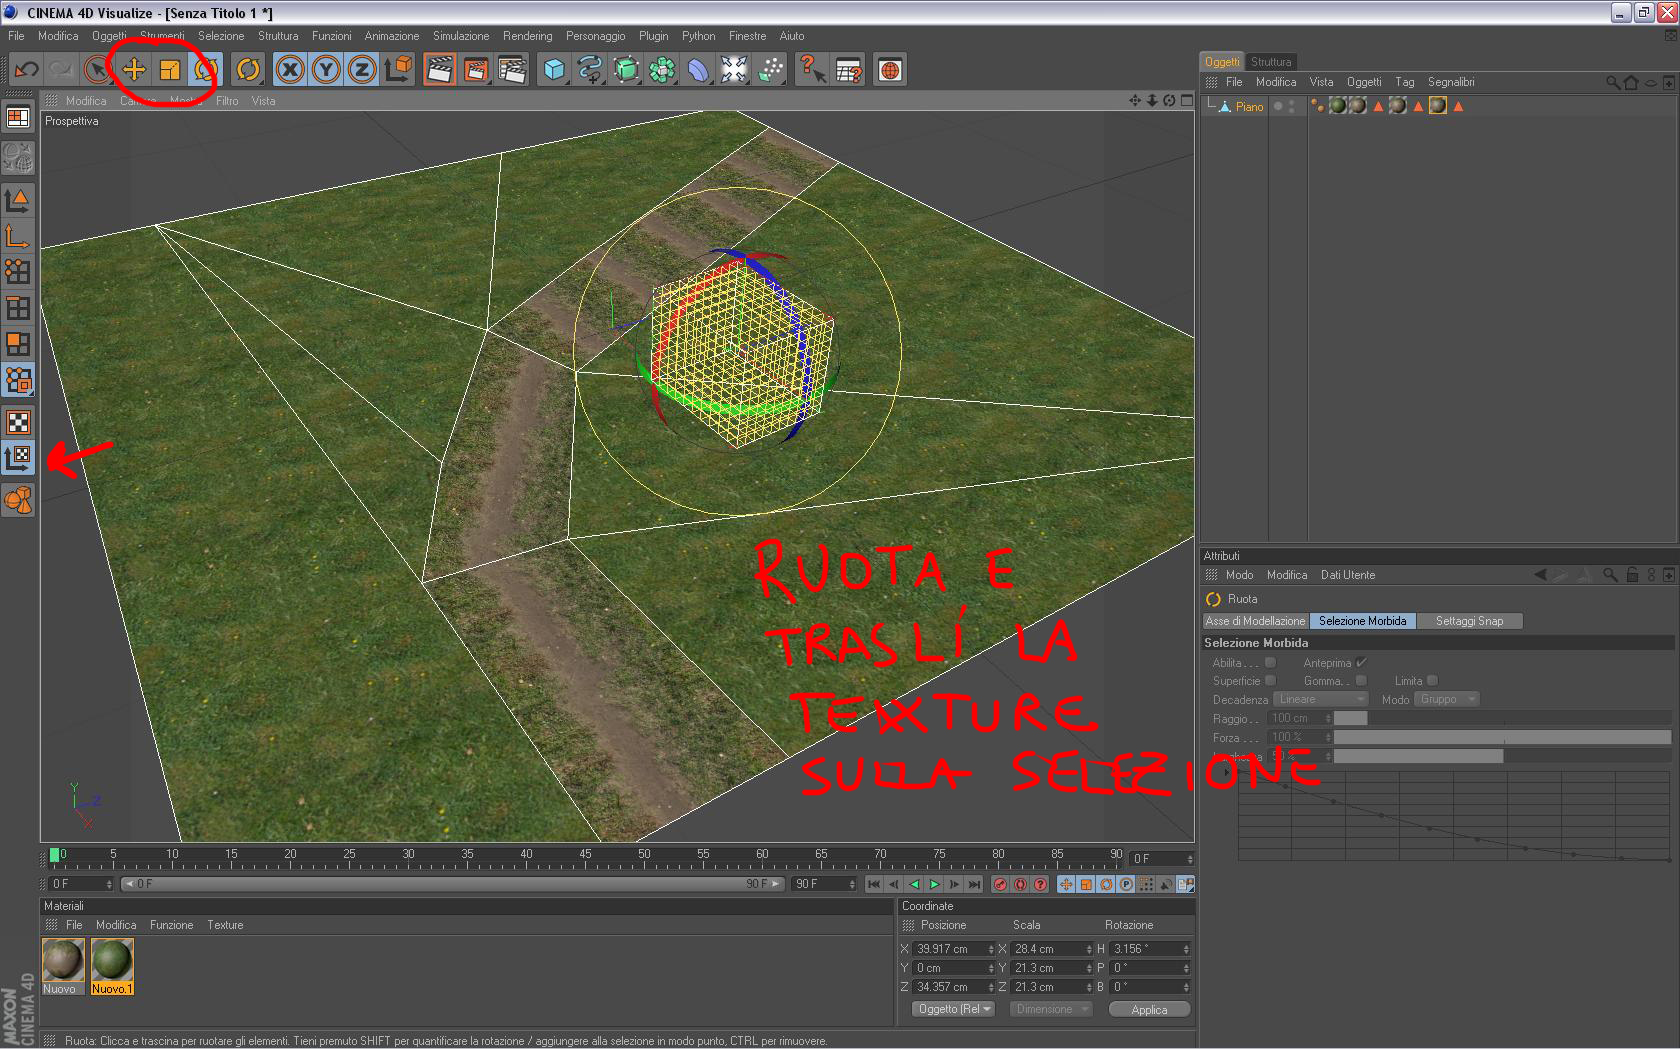Open the Modo Gruppo dropdown

pyautogui.click(x=1447, y=699)
